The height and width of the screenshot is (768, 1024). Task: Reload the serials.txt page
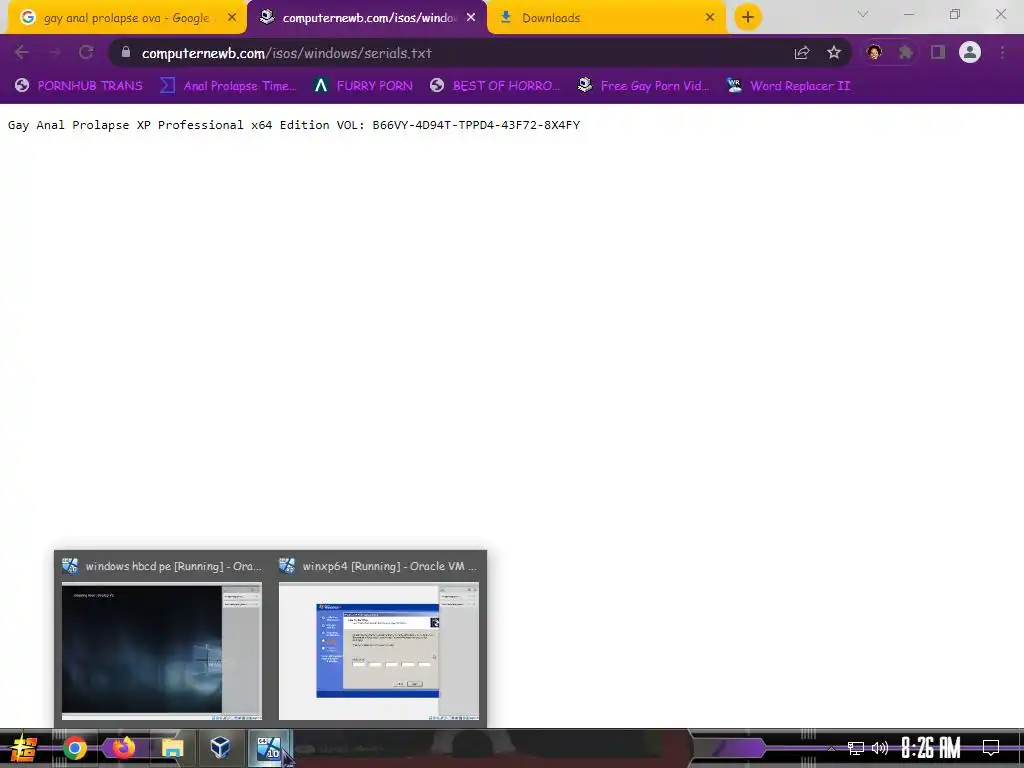coord(86,53)
